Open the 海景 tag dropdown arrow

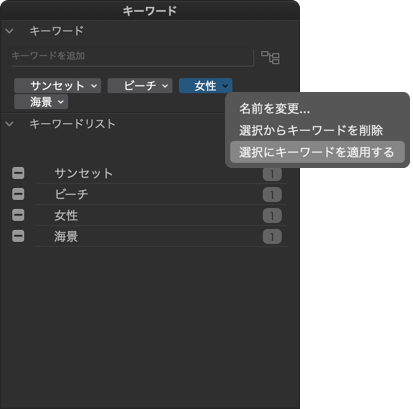tap(61, 102)
